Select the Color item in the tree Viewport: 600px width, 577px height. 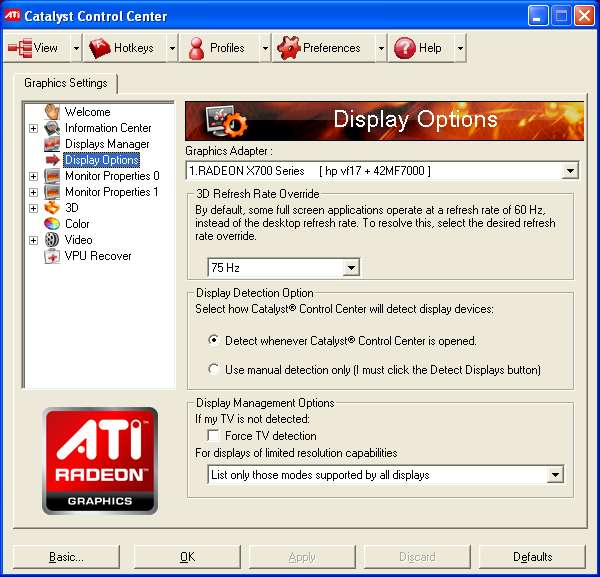coord(77,224)
